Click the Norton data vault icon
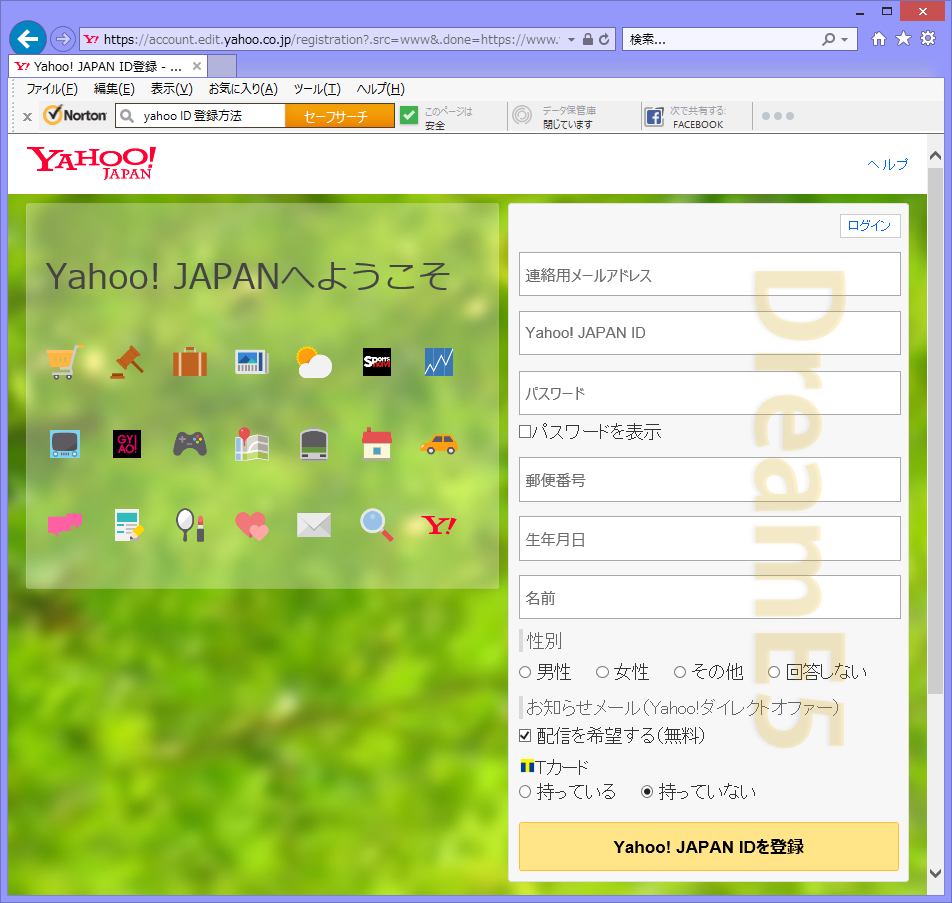Viewport: 952px width, 903px height. click(522, 115)
